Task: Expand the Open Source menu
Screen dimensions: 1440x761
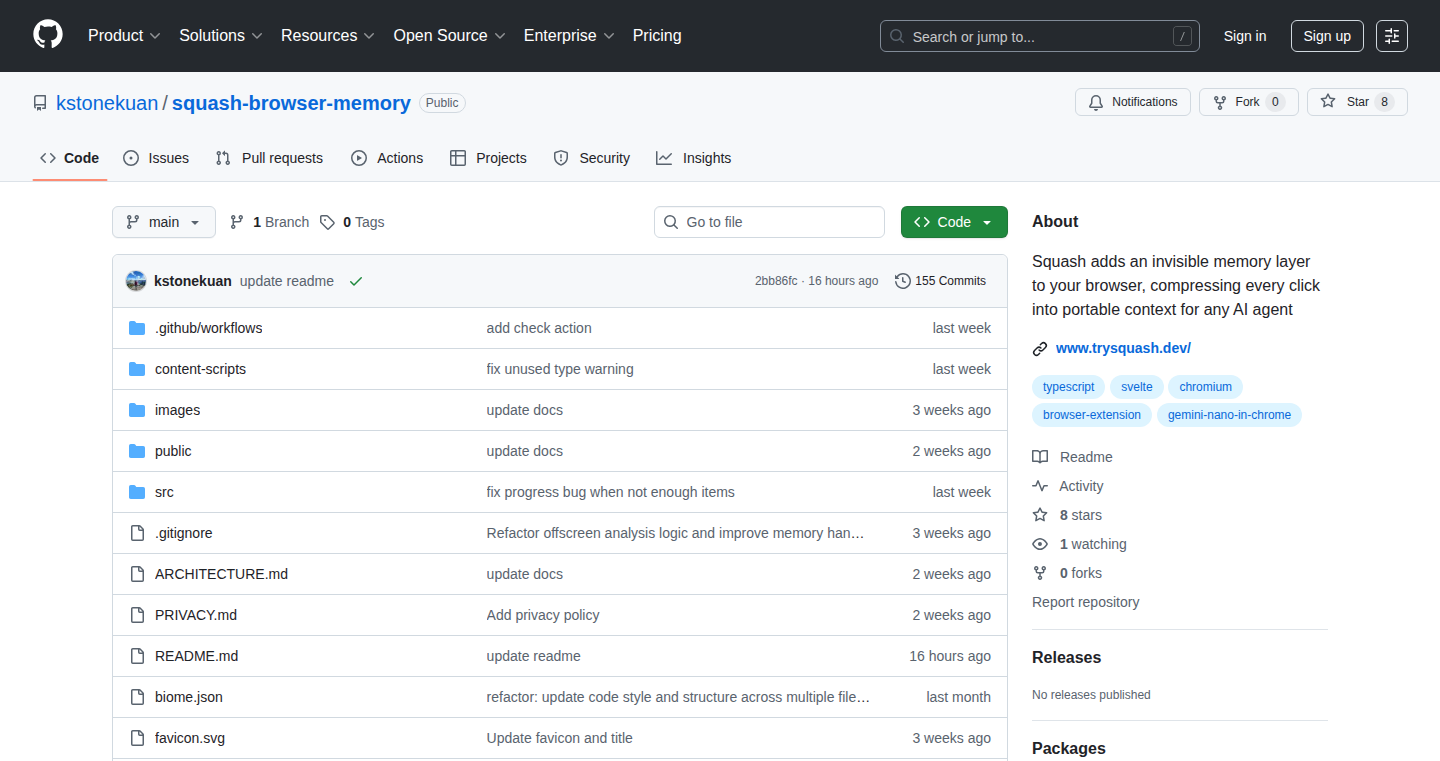Action: [449, 35]
